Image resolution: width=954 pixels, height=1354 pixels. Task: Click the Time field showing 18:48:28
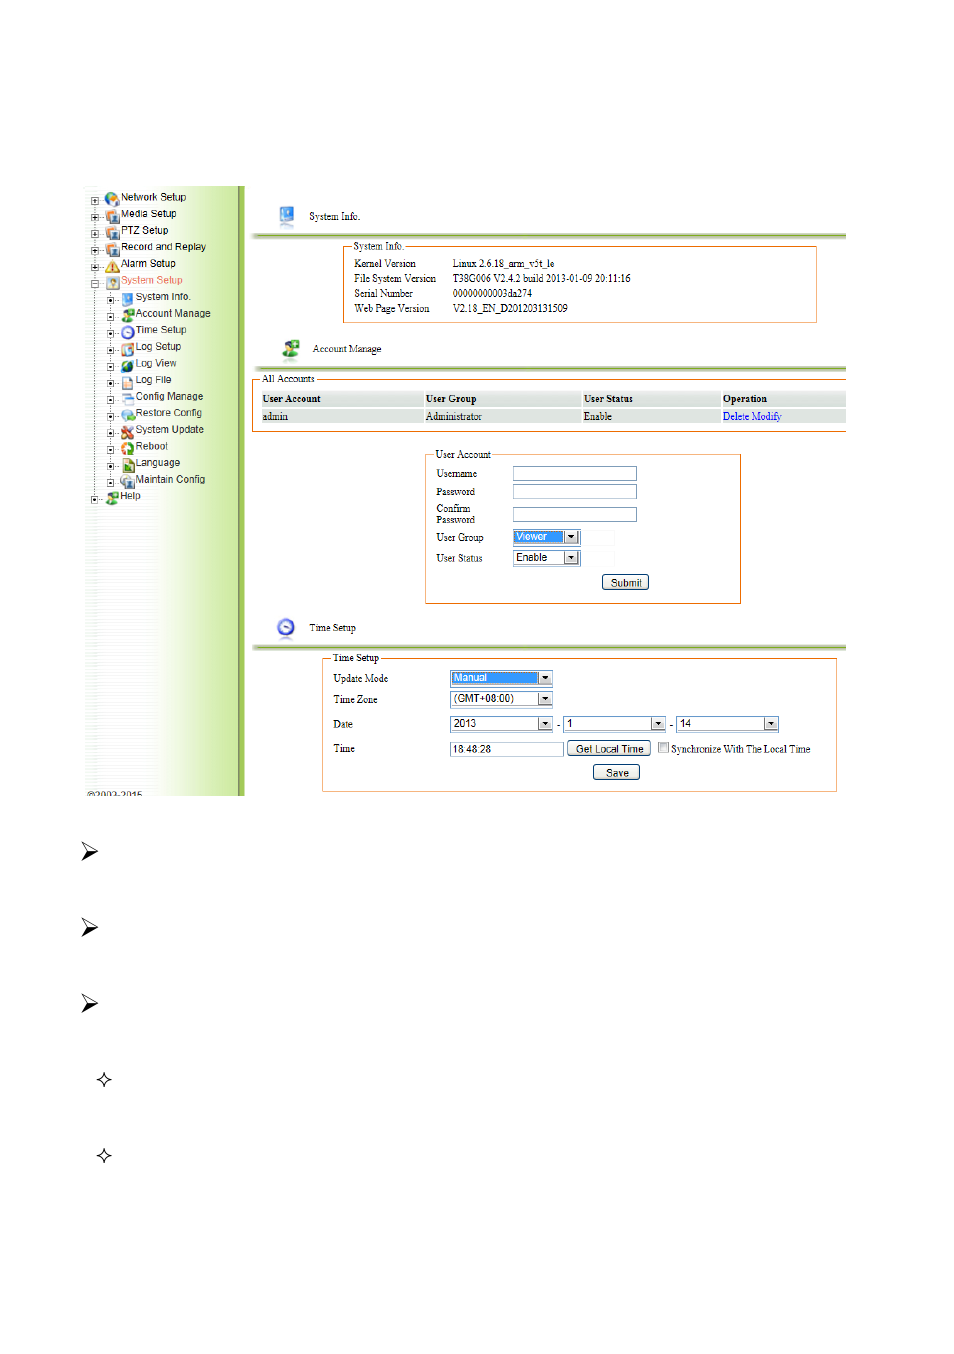pos(507,749)
